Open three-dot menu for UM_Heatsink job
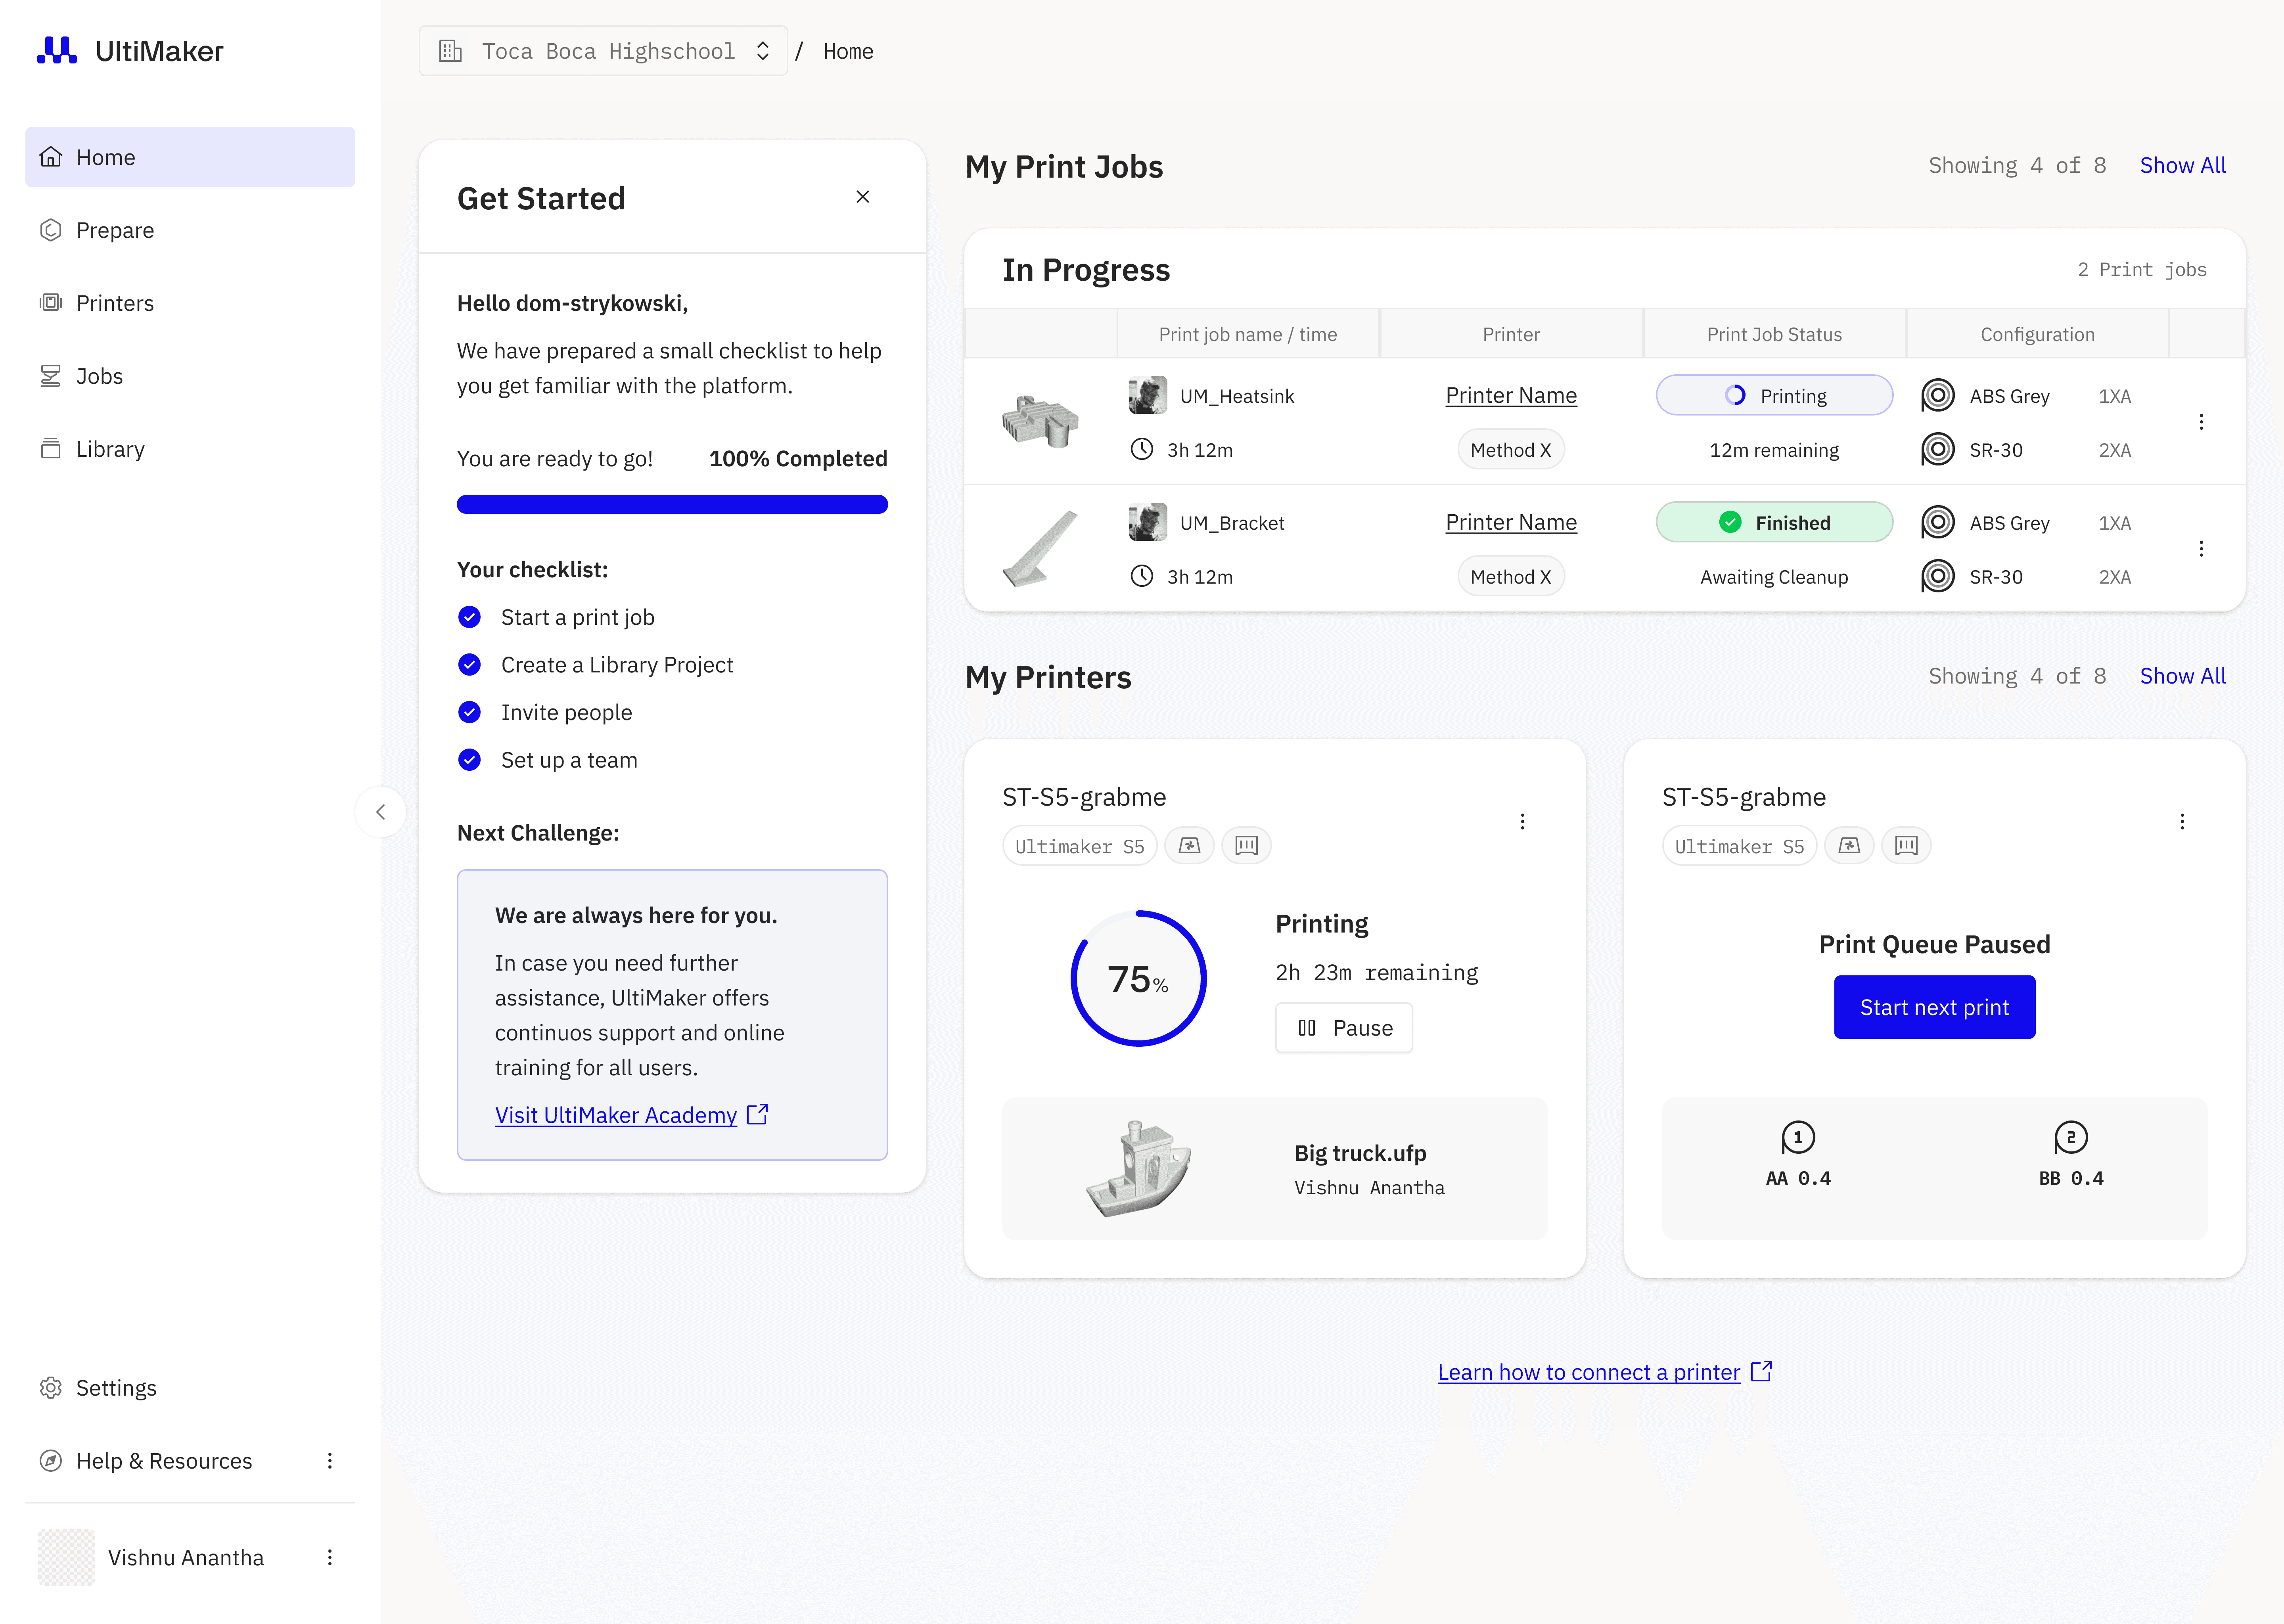This screenshot has height=1624, width=2284. coord(2201,422)
